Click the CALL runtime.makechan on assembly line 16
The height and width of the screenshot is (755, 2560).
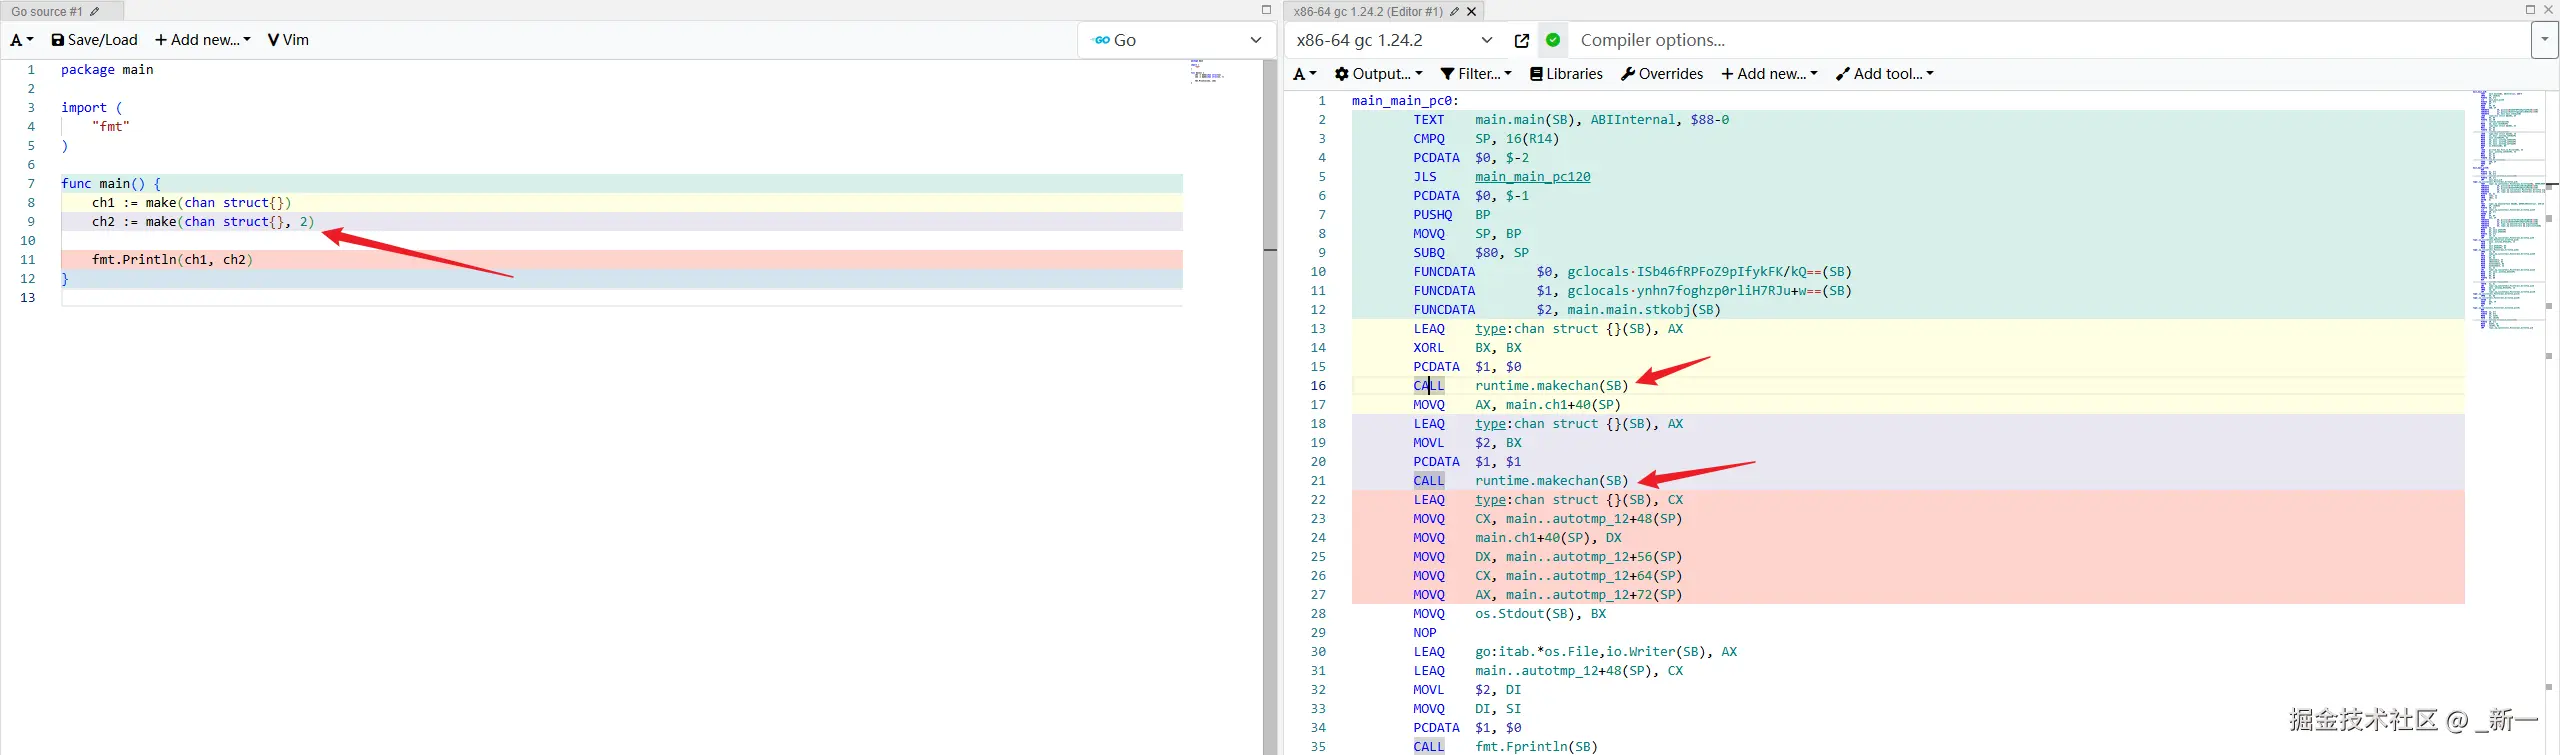pos(1520,386)
